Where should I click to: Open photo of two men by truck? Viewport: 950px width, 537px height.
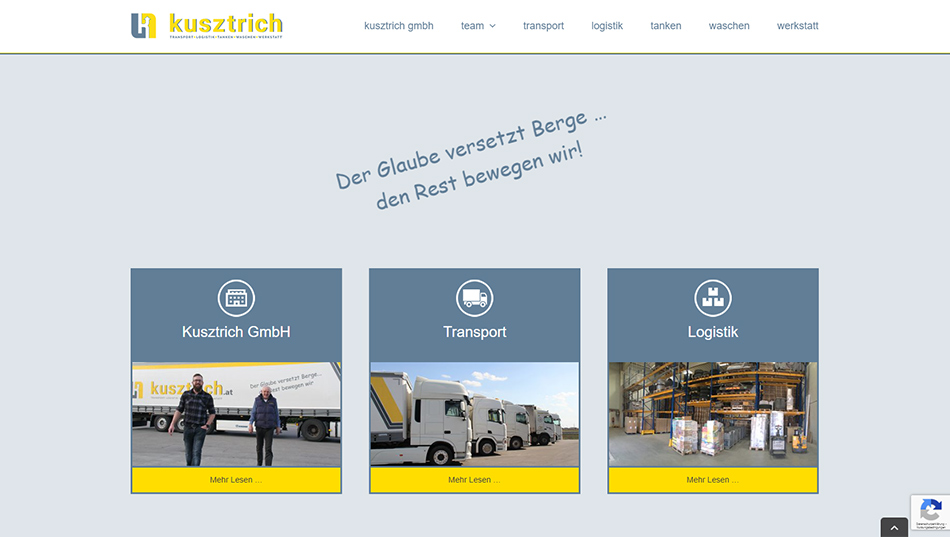coord(236,415)
